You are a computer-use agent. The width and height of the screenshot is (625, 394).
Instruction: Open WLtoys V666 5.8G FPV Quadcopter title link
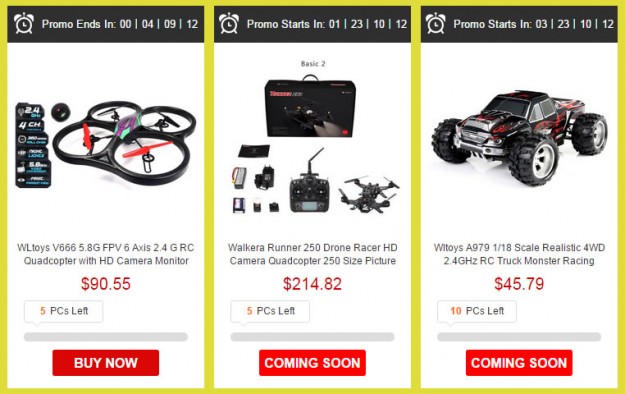106,254
